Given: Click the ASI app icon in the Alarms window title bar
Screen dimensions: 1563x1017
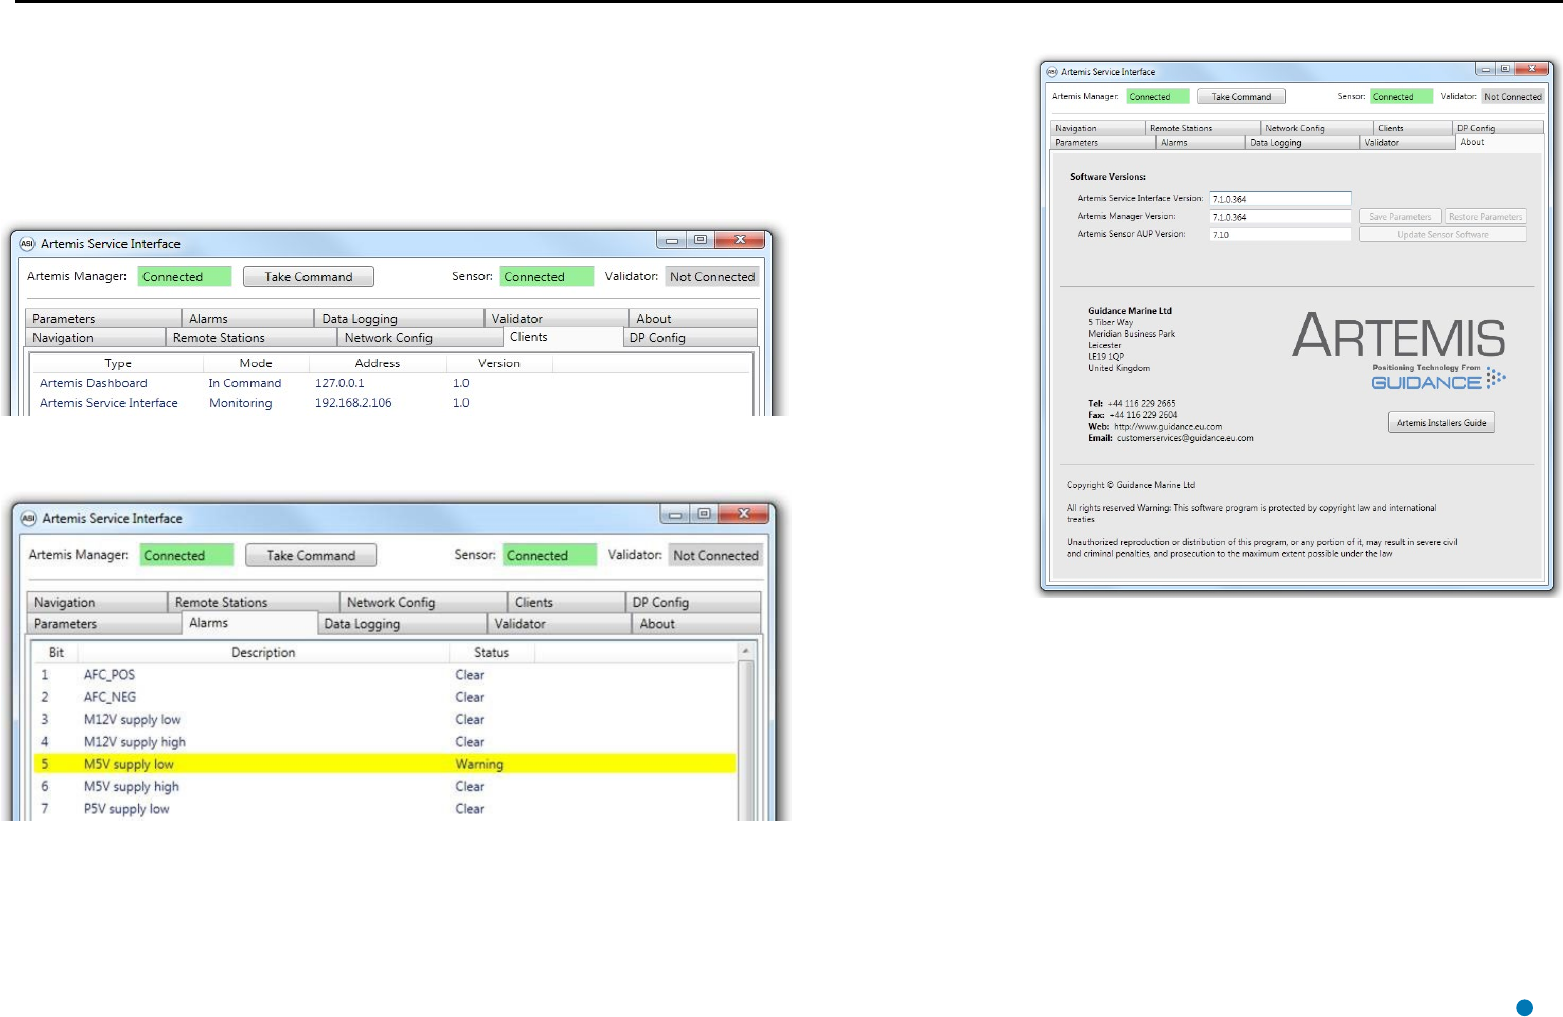Looking at the screenshot, I should 29,518.
